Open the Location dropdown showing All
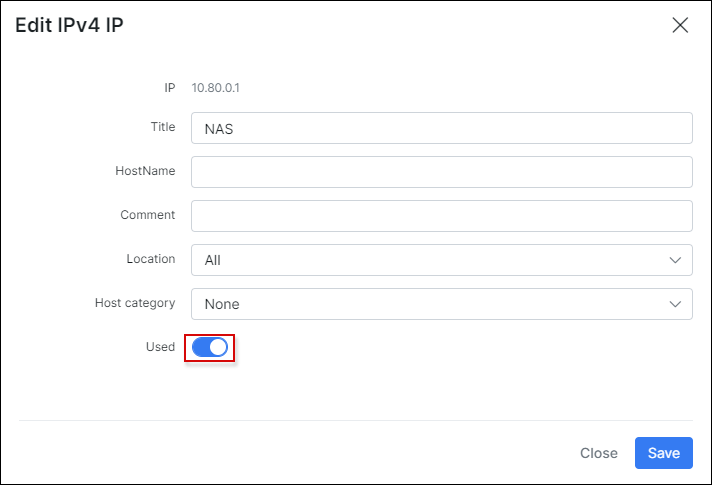 (x=441, y=260)
